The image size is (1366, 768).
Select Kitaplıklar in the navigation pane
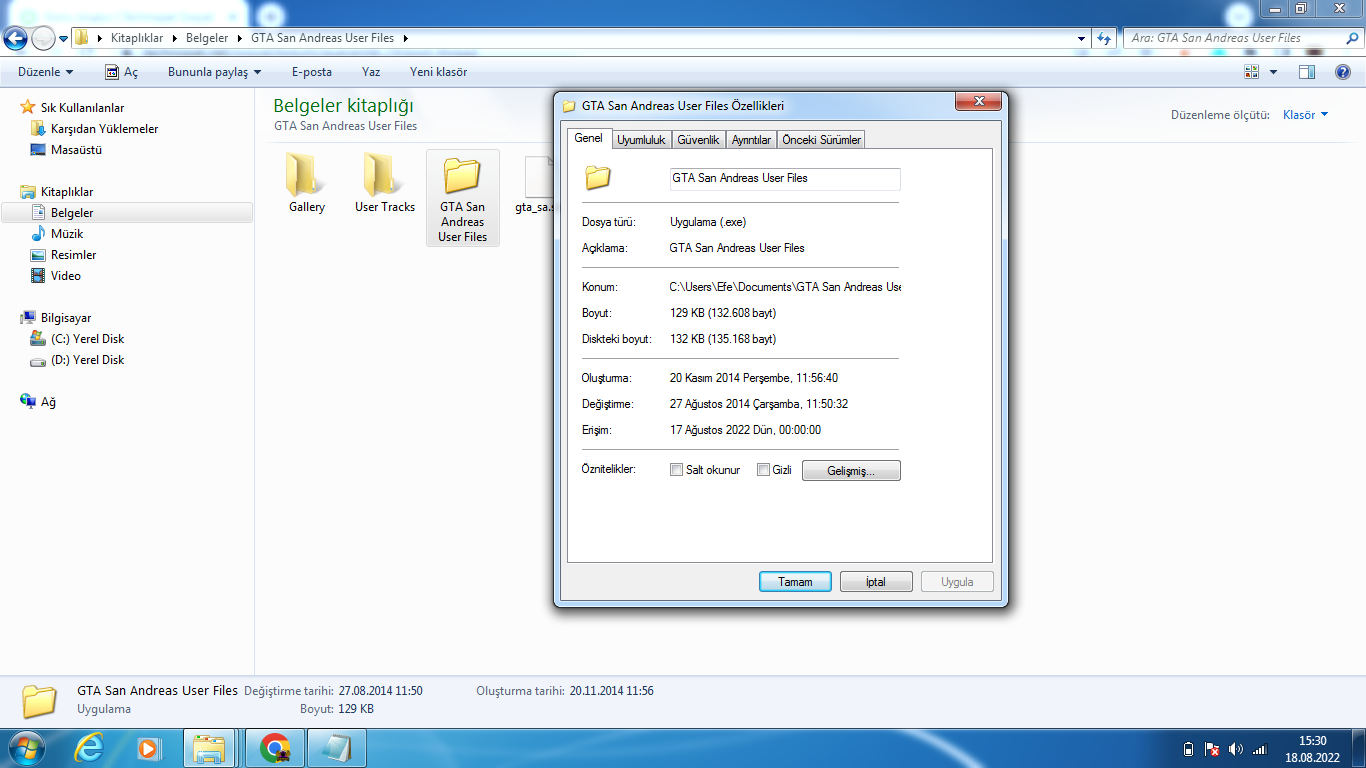[67, 192]
